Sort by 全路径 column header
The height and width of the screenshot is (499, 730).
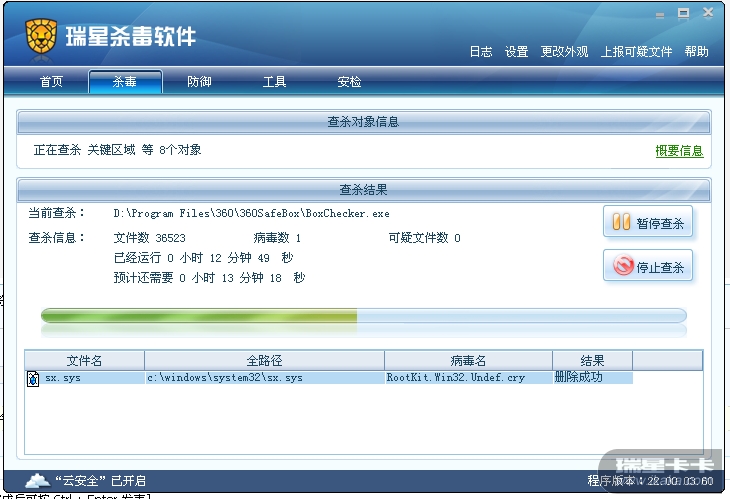coord(264,361)
